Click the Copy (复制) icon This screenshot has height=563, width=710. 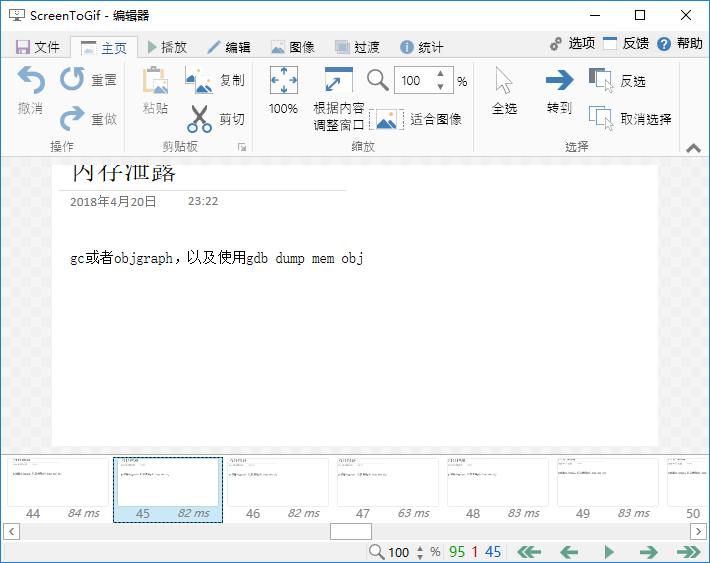pyautogui.click(x=200, y=80)
